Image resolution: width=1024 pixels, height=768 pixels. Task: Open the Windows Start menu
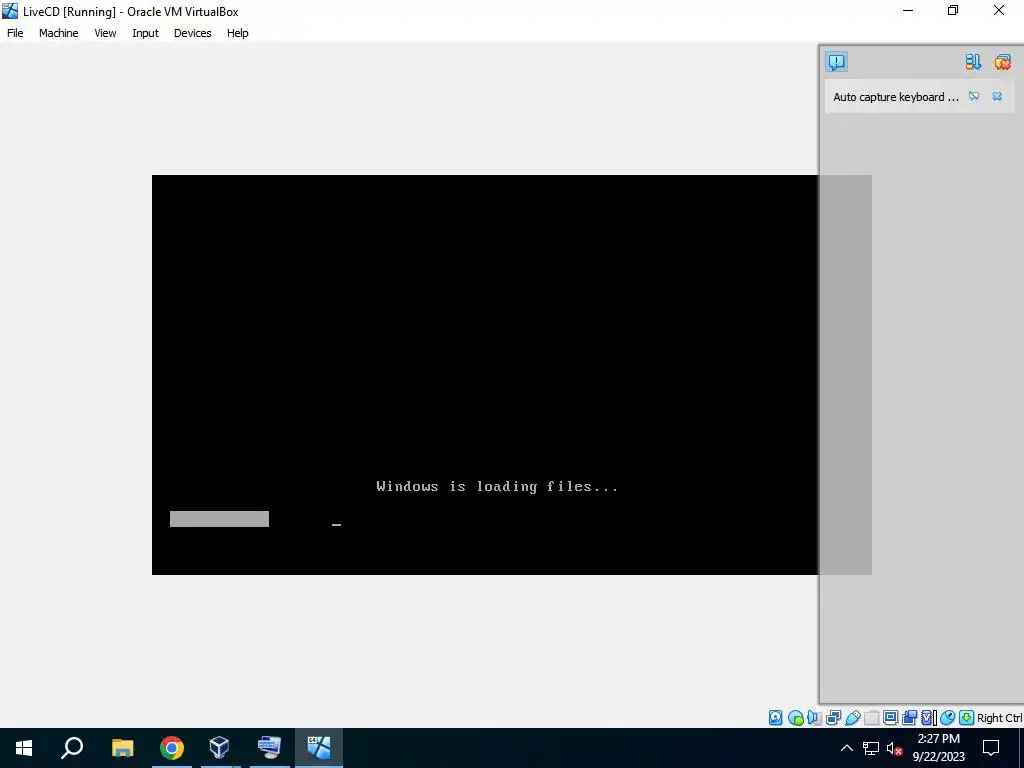click(x=24, y=748)
